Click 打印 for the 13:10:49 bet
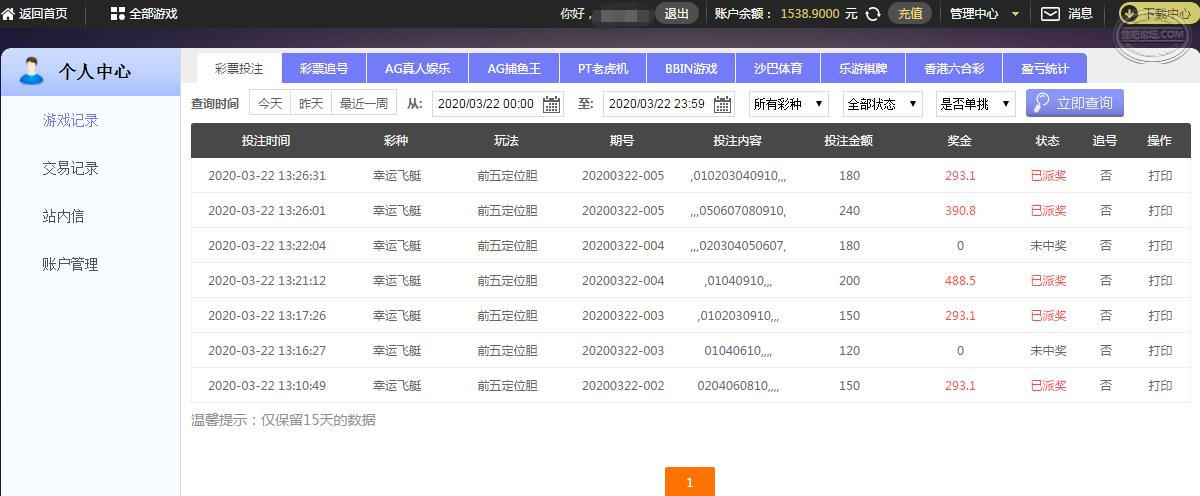1200x496 pixels. [1160, 386]
